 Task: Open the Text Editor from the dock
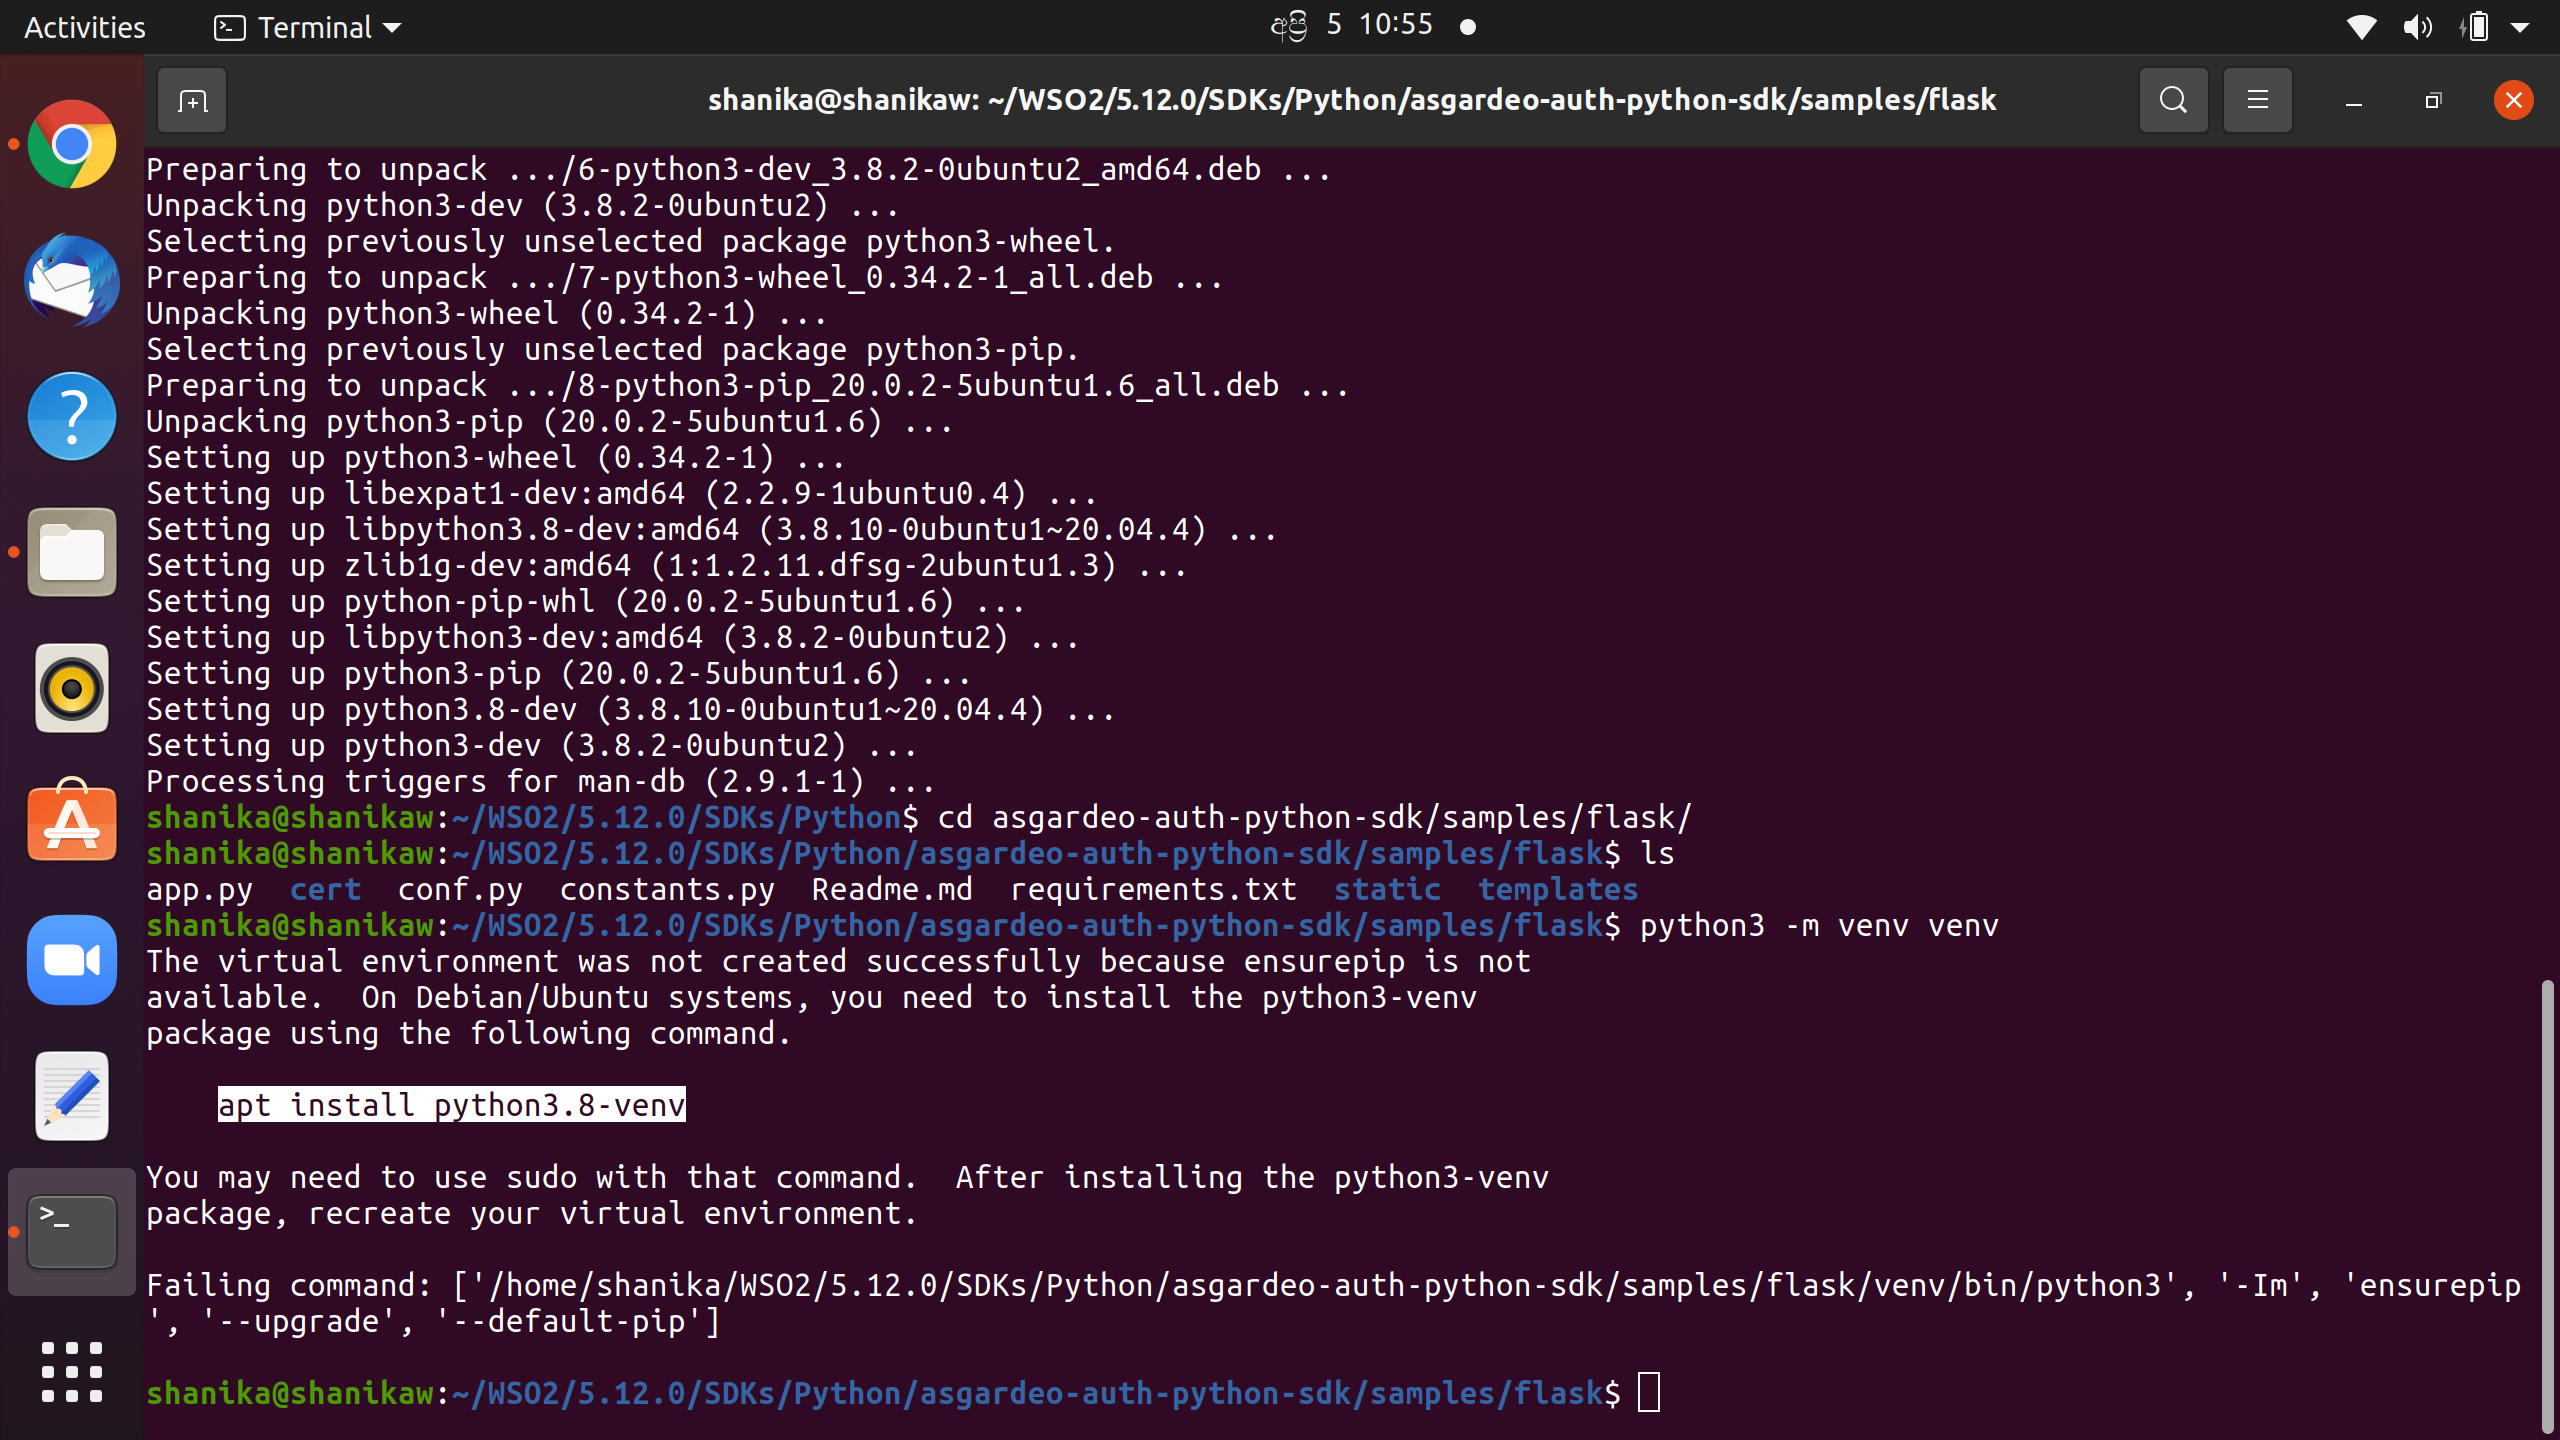click(72, 1096)
